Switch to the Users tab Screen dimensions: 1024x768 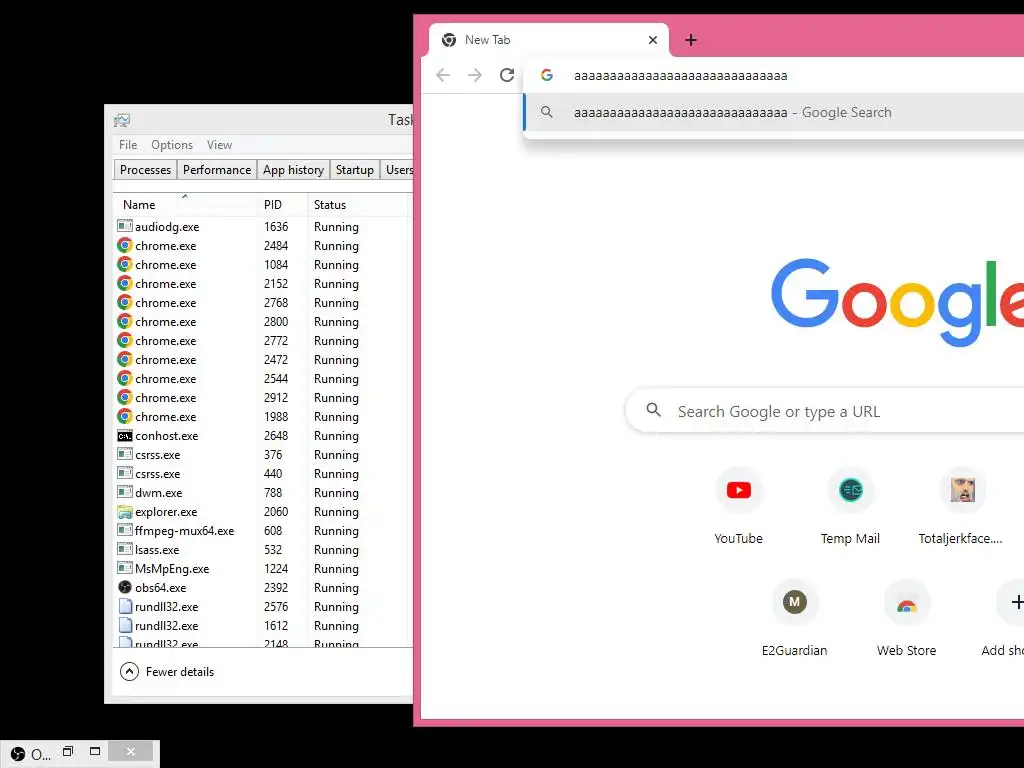tap(397, 170)
